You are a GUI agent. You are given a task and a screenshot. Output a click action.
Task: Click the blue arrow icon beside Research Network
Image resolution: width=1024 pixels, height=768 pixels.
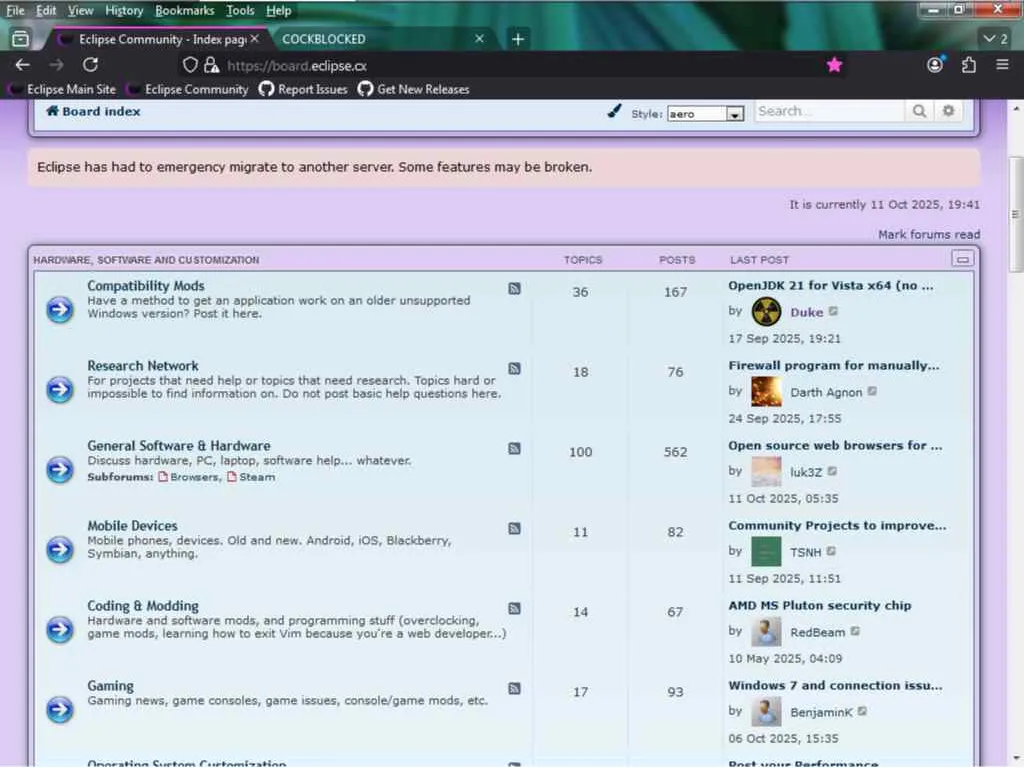59,389
